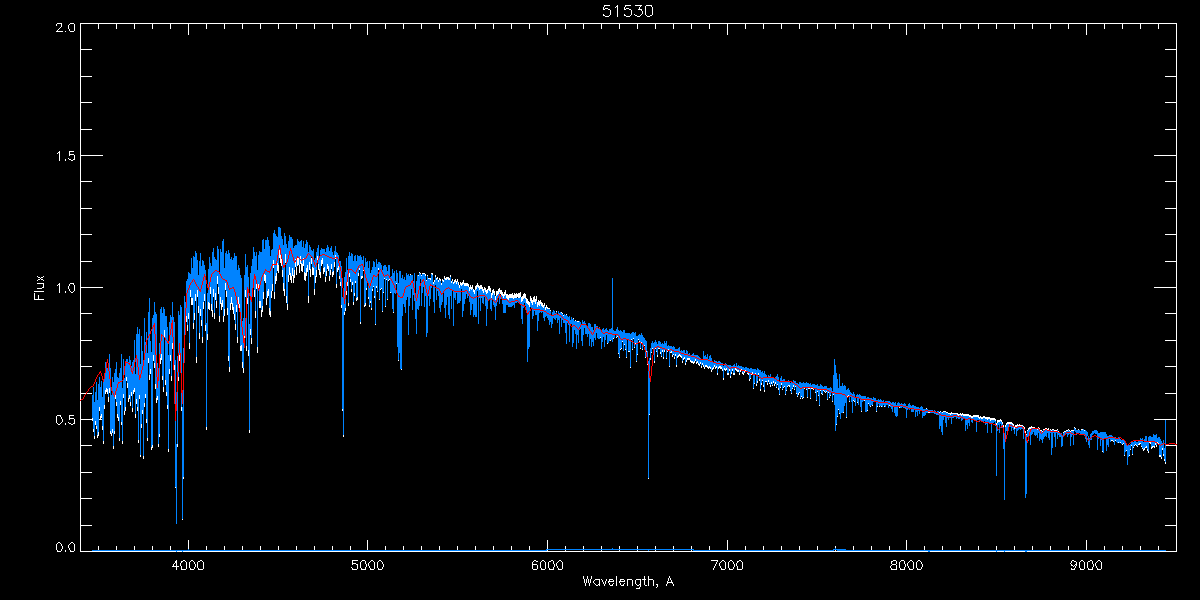Click the Wavelength, A x-axis label
Image resolution: width=1200 pixels, height=600 pixels.
(627, 581)
